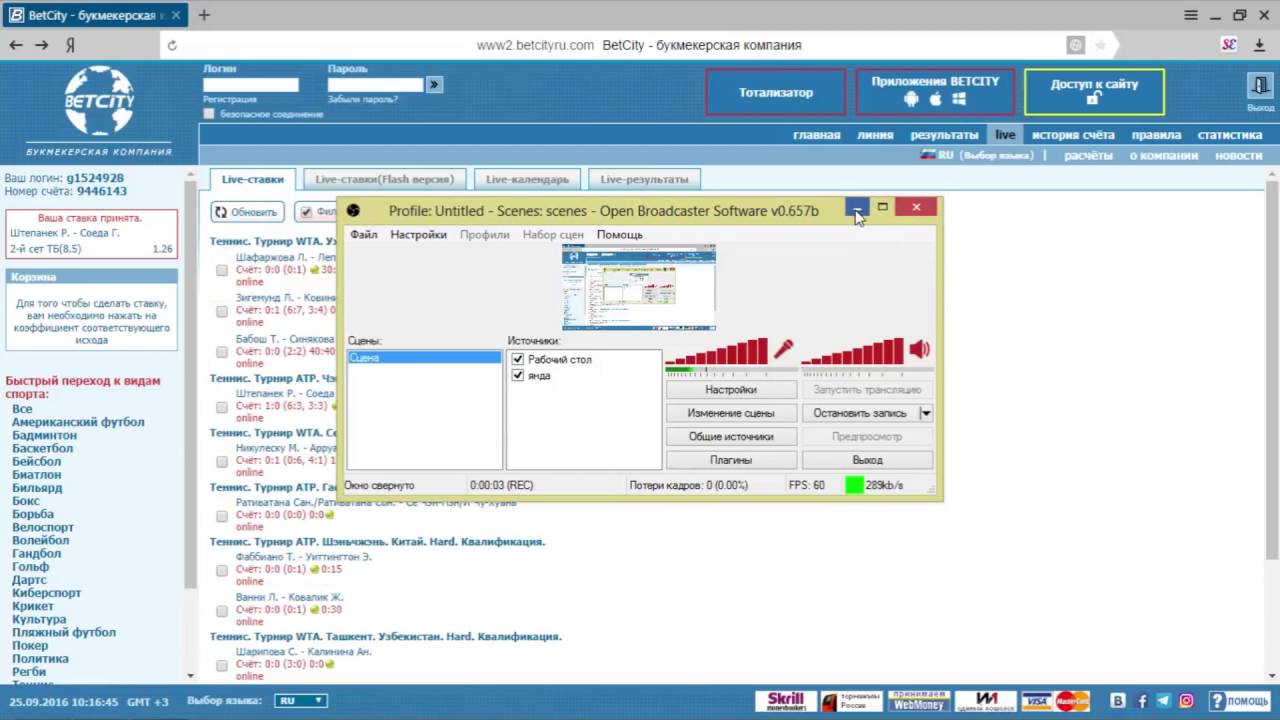1280x720 pixels.
Task: Open the Файл menu in OBS
Action: (x=364, y=235)
